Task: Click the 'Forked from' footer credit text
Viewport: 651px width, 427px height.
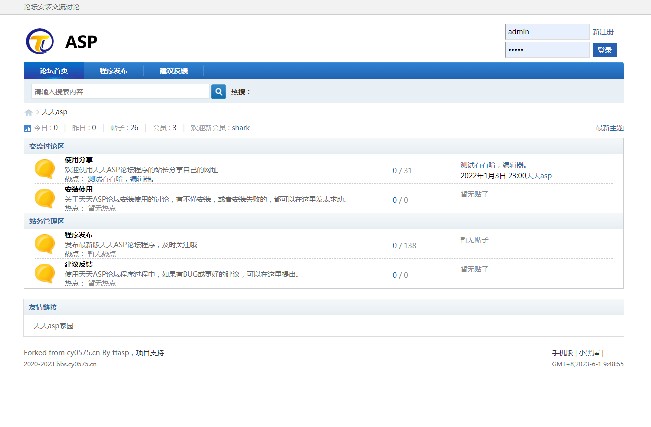Action: (94, 353)
